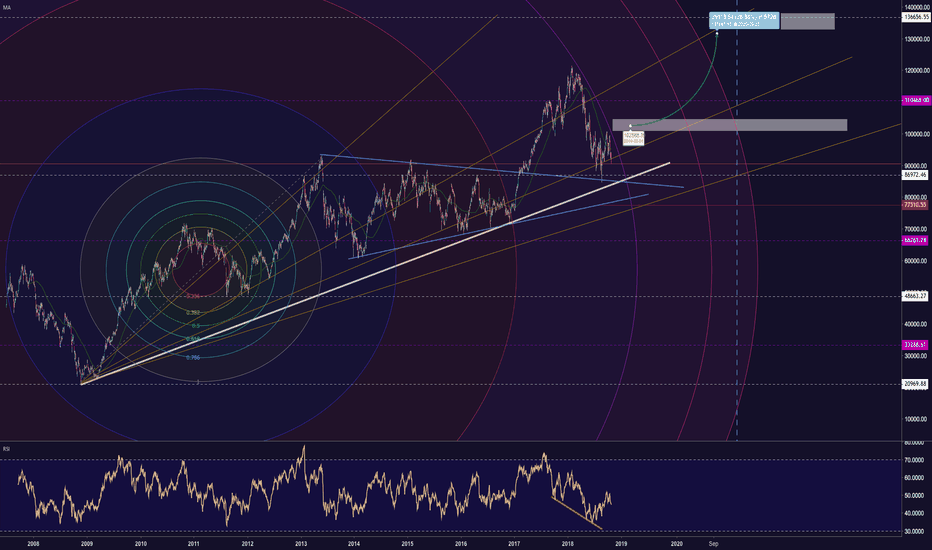Select the gray rectangle beside the blue callout

point(808,21)
